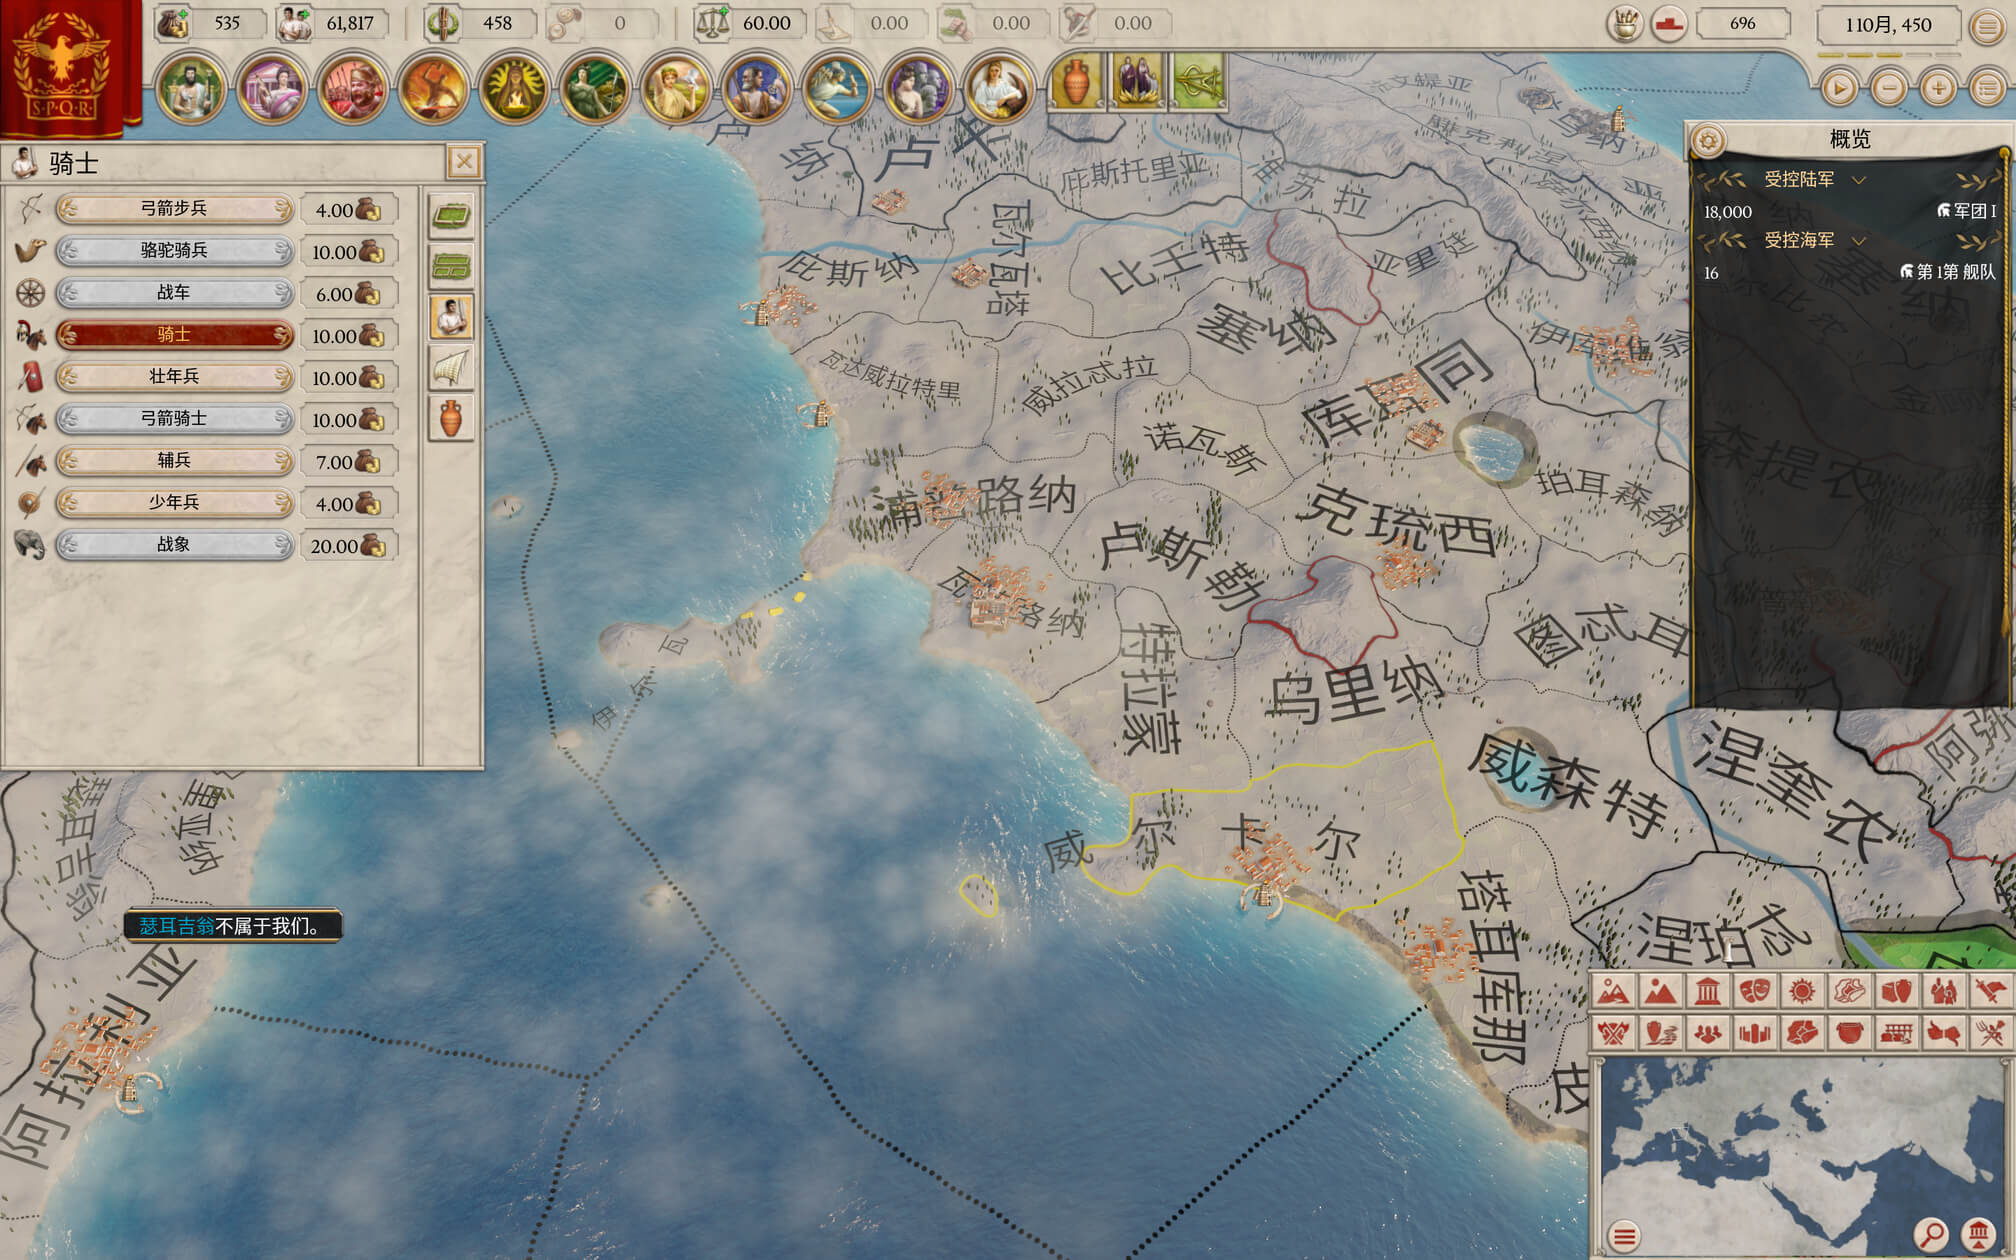Click the two purple-robed figures top button

point(1137,81)
